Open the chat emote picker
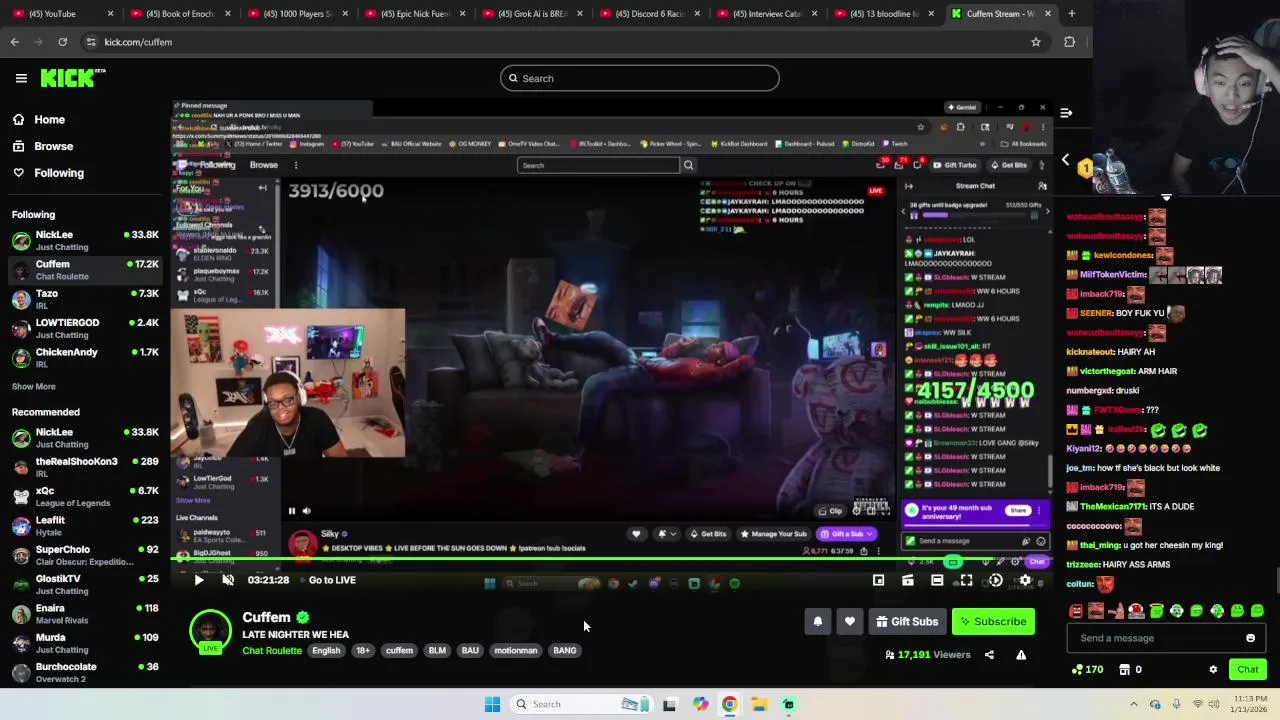This screenshot has width=1280, height=720. click(x=1250, y=638)
